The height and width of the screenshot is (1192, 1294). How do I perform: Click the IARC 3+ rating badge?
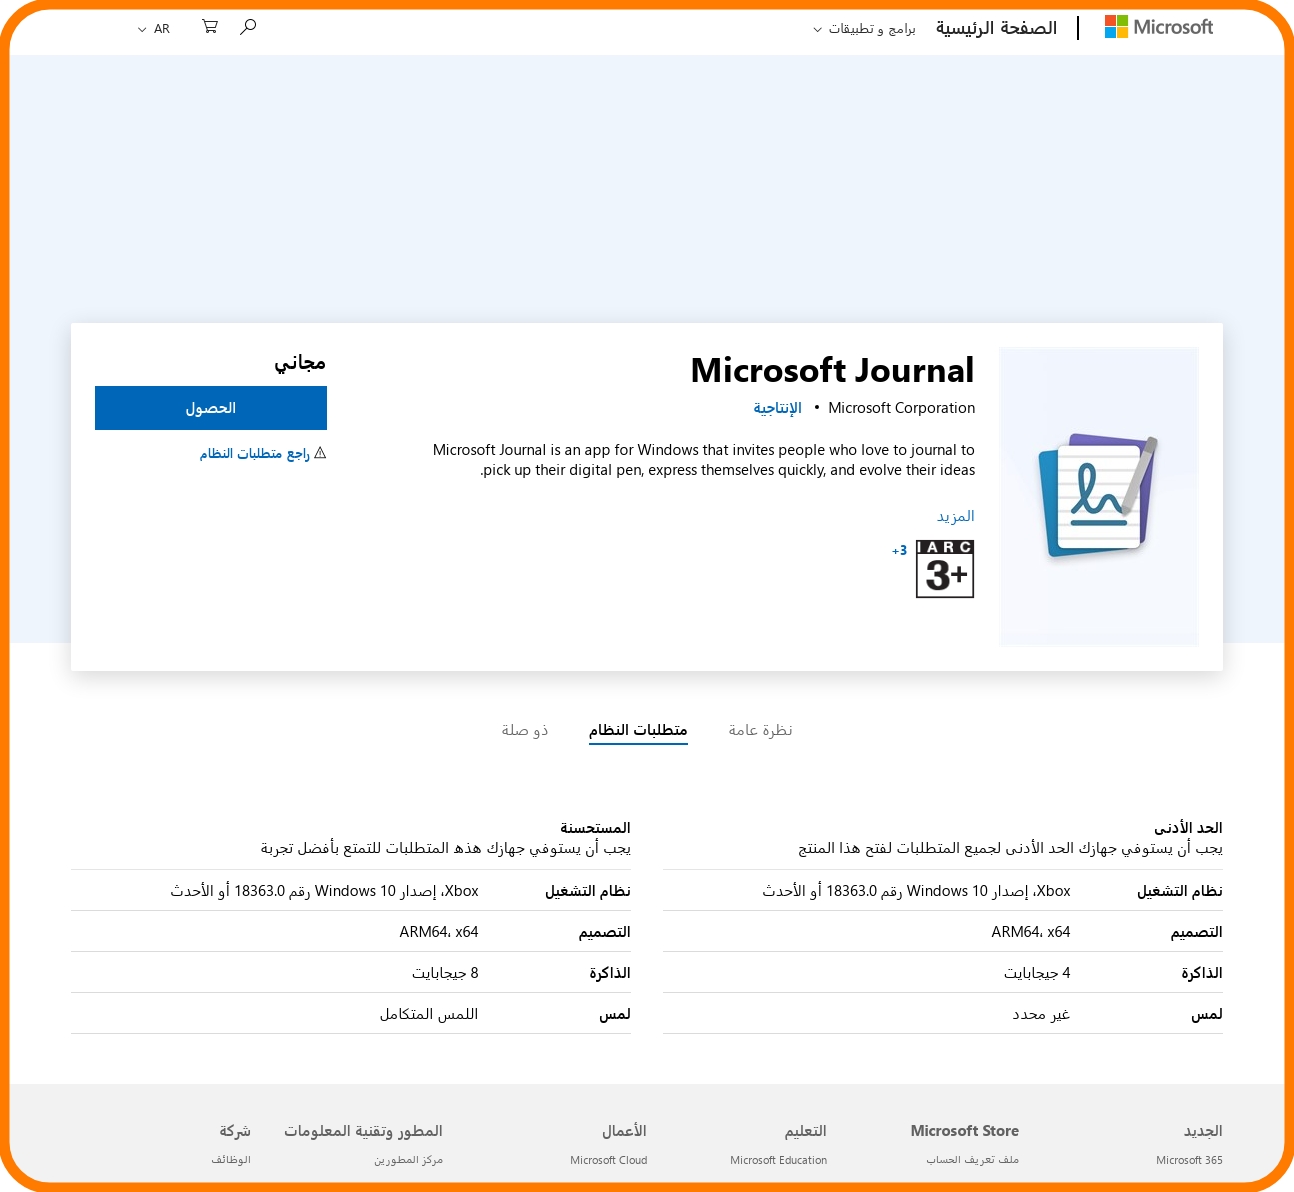pyautogui.click(x=945, y=569)
